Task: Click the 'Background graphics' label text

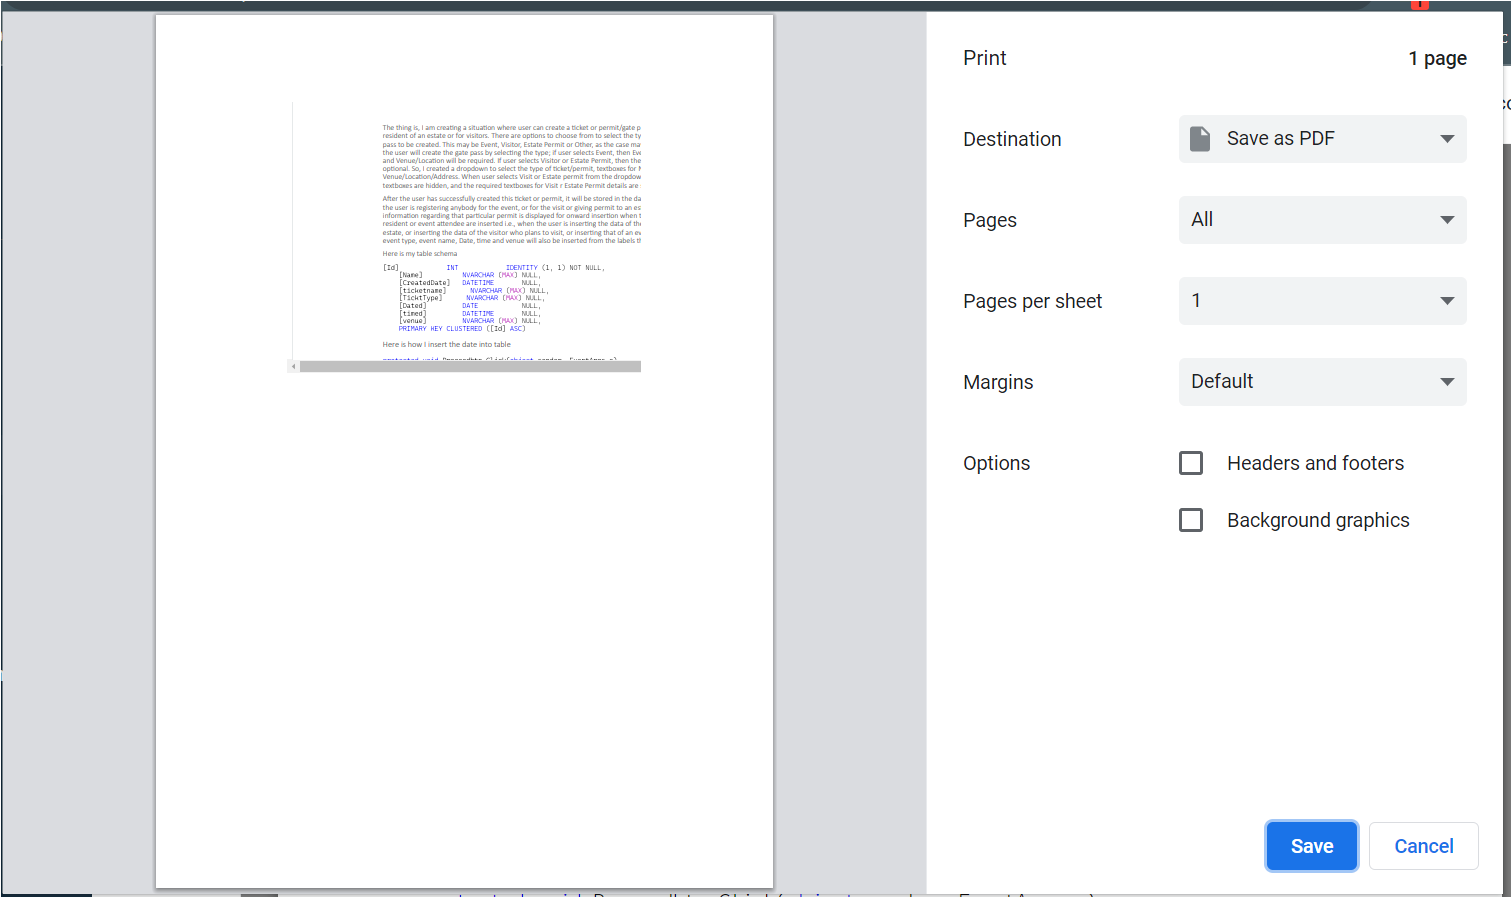Action: (x=1318, y=520)
